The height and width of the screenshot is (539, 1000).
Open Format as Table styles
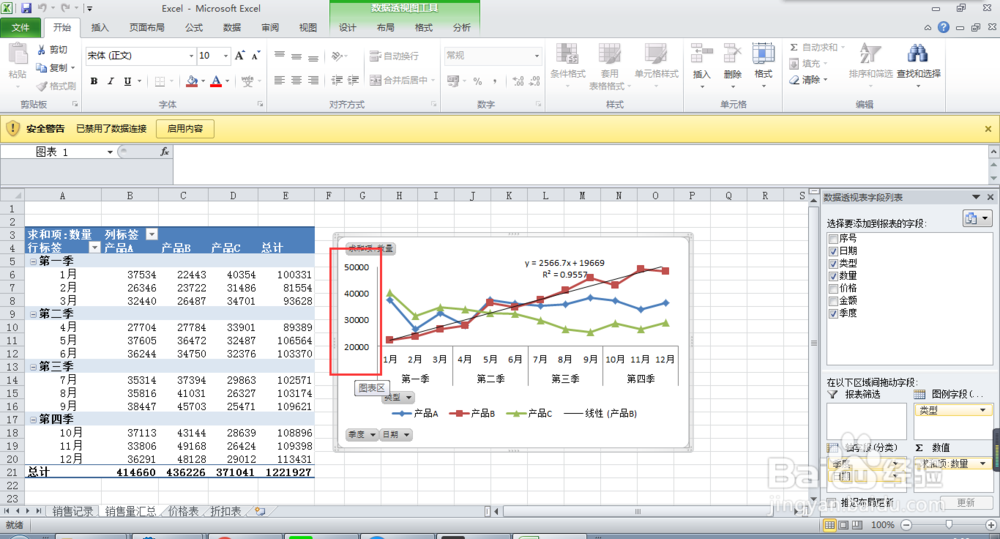(609, 67)
